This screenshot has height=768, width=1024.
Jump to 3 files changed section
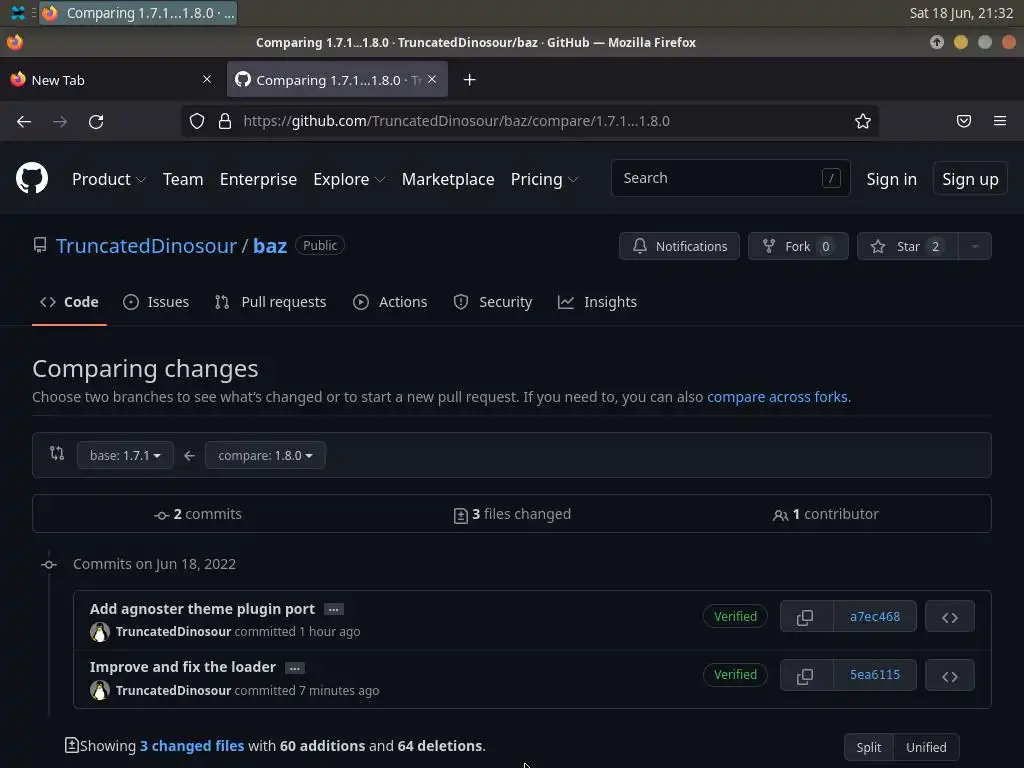512,514
